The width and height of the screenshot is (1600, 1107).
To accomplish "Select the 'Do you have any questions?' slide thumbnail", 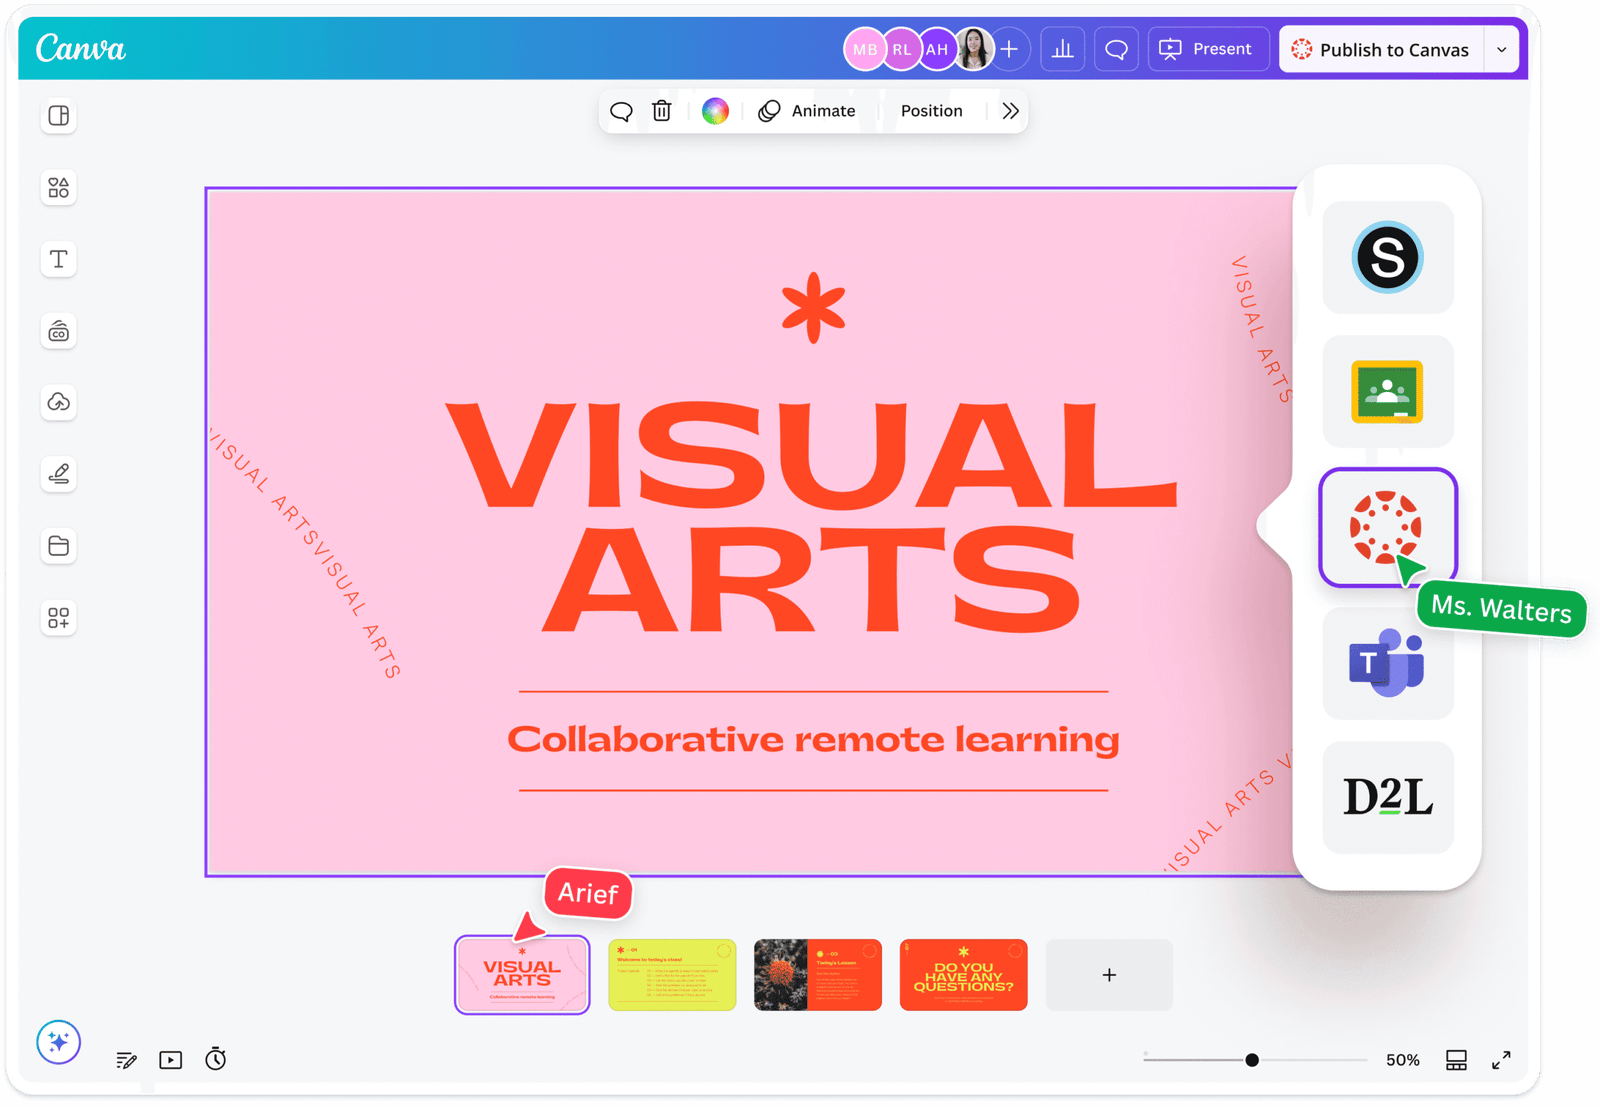I will pyautogui.click(x=963, y=975).
